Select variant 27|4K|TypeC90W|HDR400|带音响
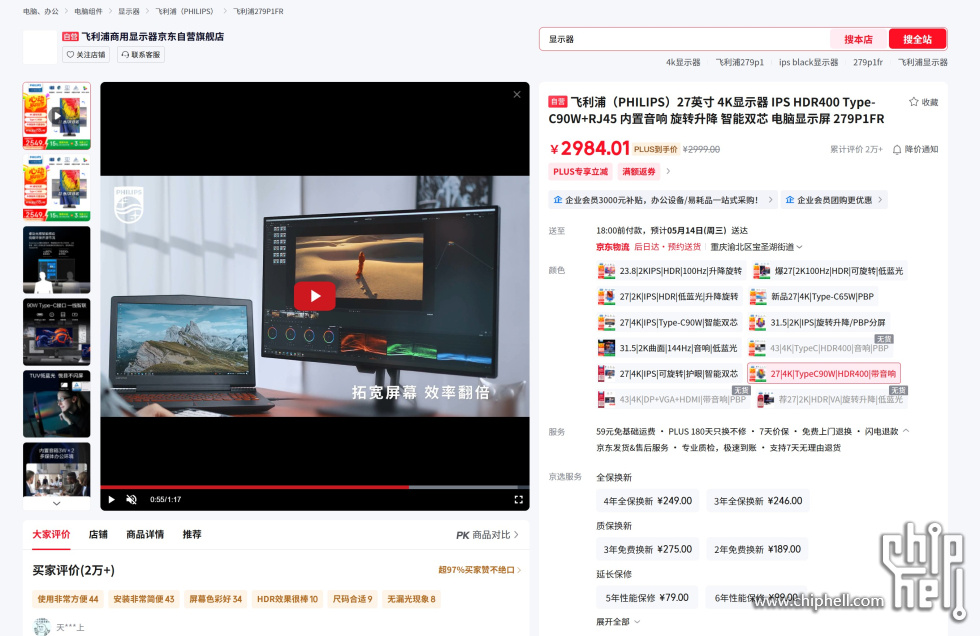This screenshot has height=636, width=980. pos(824,374)
